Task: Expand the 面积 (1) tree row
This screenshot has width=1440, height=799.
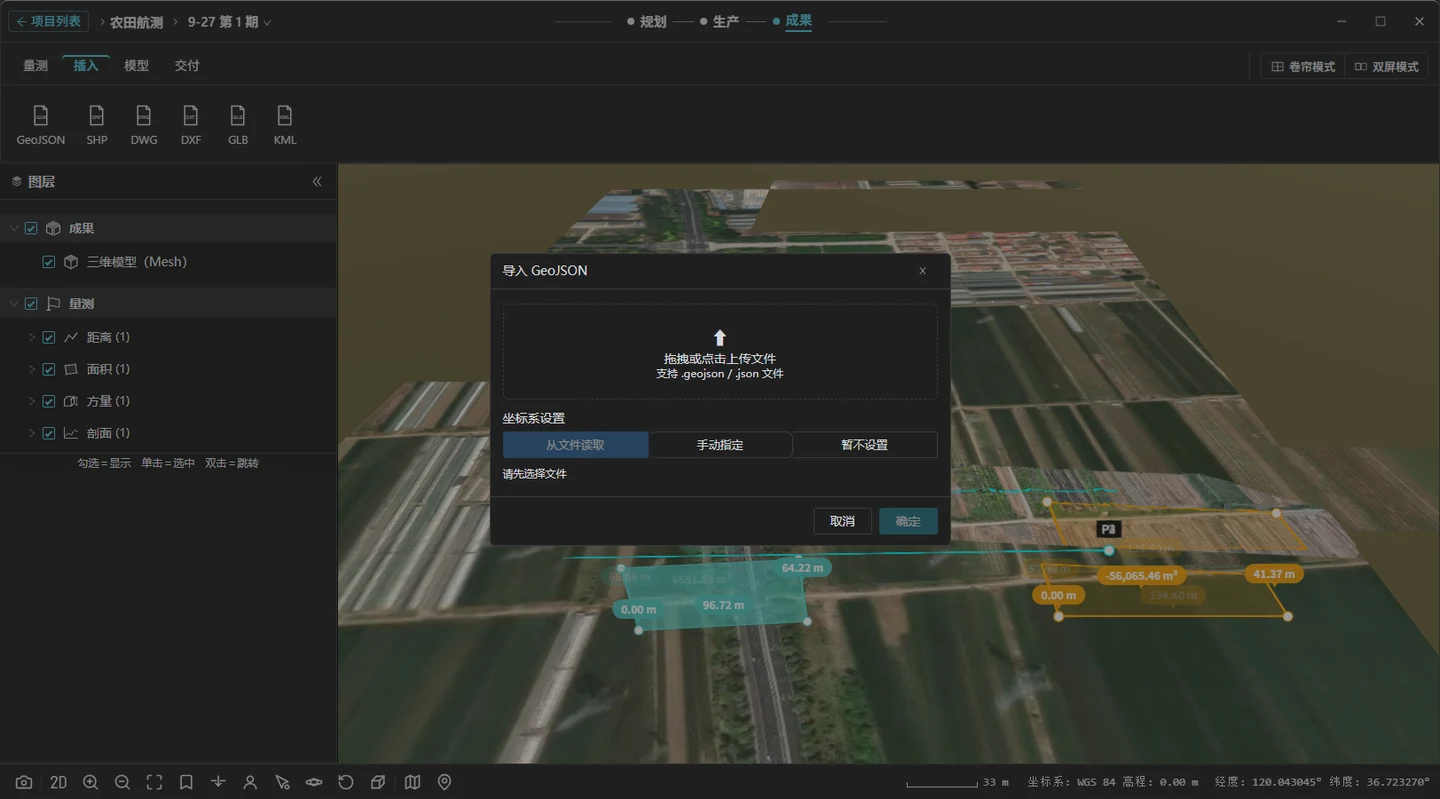Action: (31, 370)
